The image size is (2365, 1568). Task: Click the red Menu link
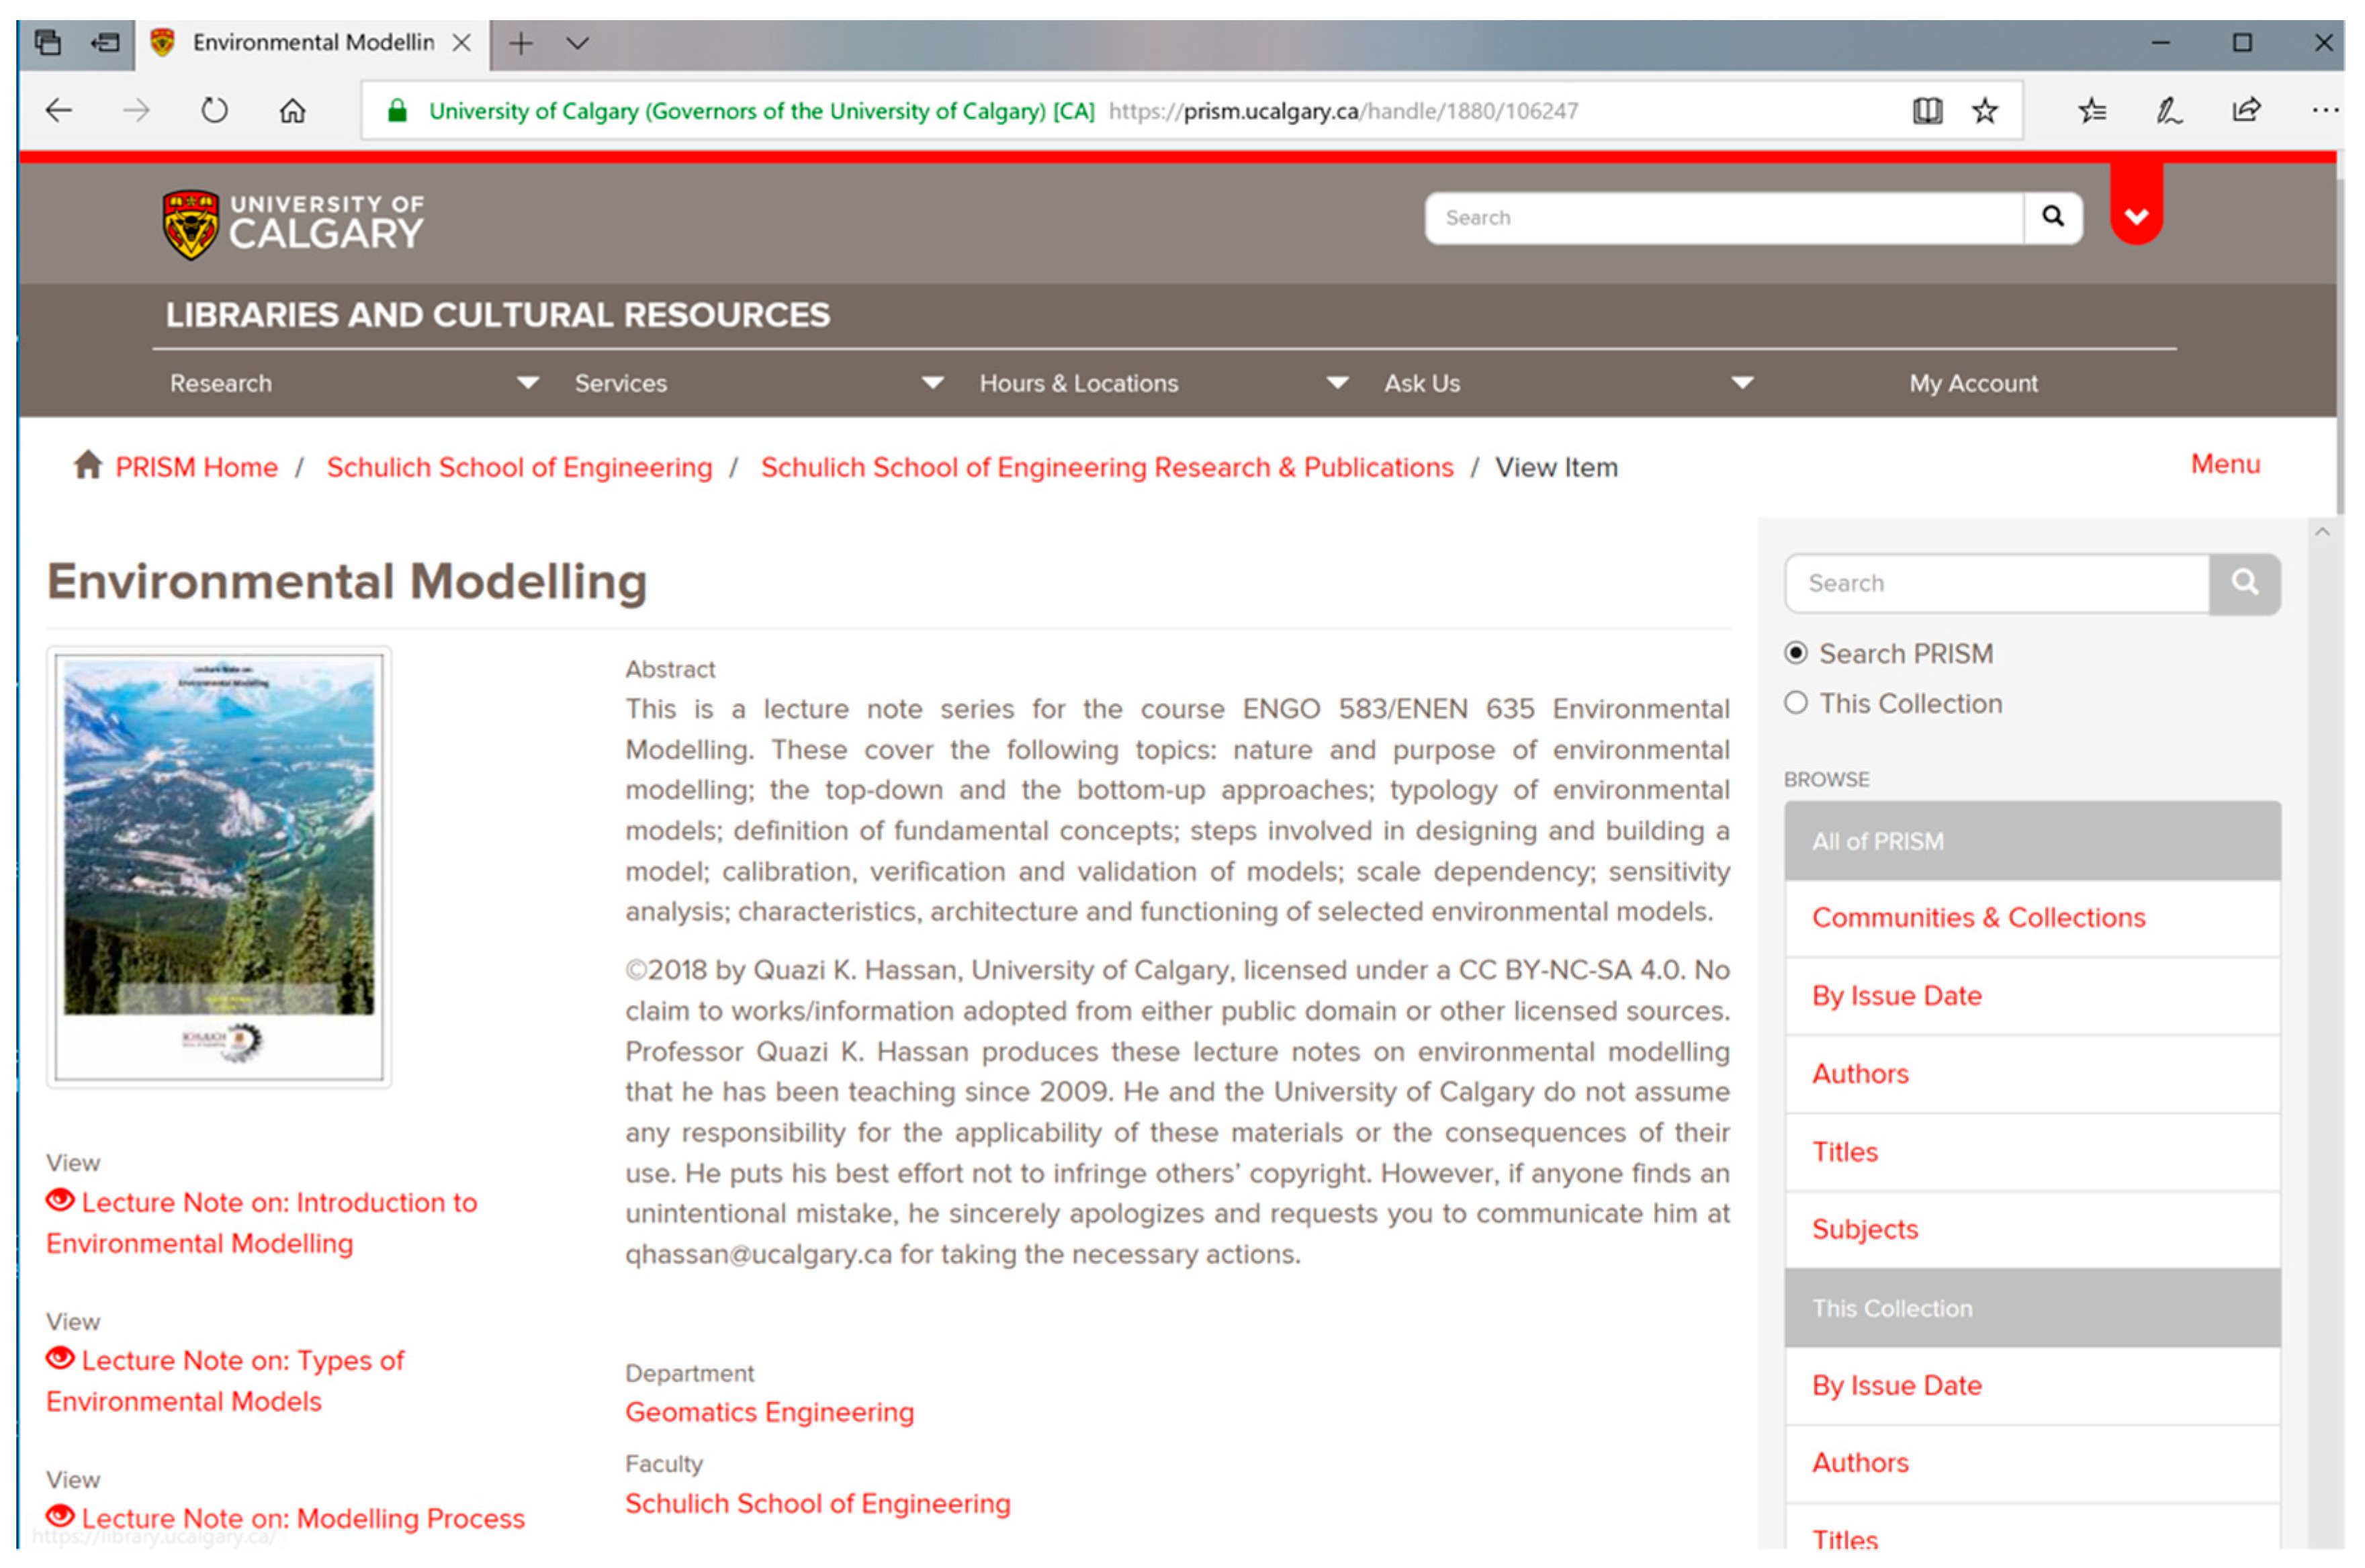pos(2225,464)
